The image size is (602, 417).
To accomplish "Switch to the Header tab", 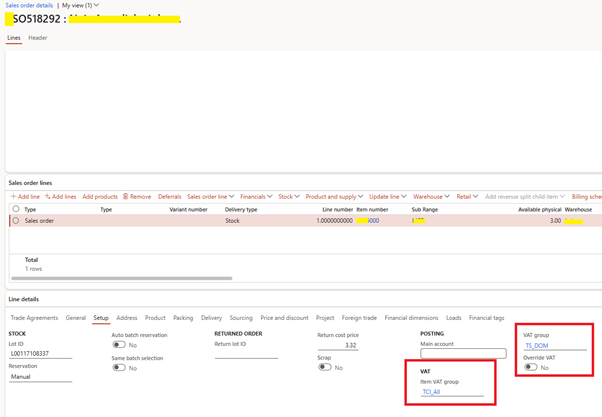I will click(x=38, y=38).
